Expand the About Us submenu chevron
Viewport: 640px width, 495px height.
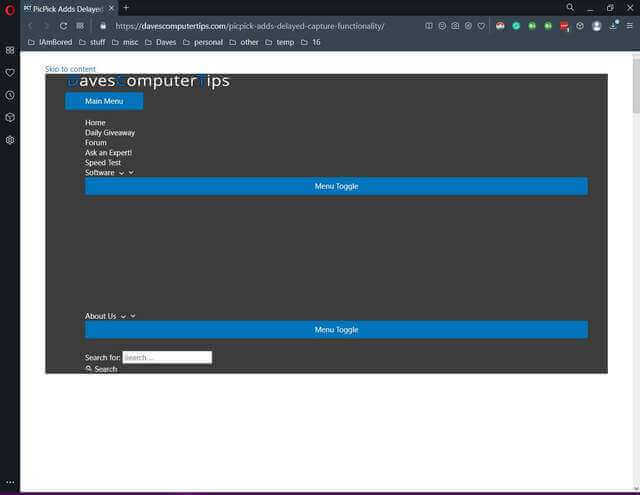tap(133, 316)
